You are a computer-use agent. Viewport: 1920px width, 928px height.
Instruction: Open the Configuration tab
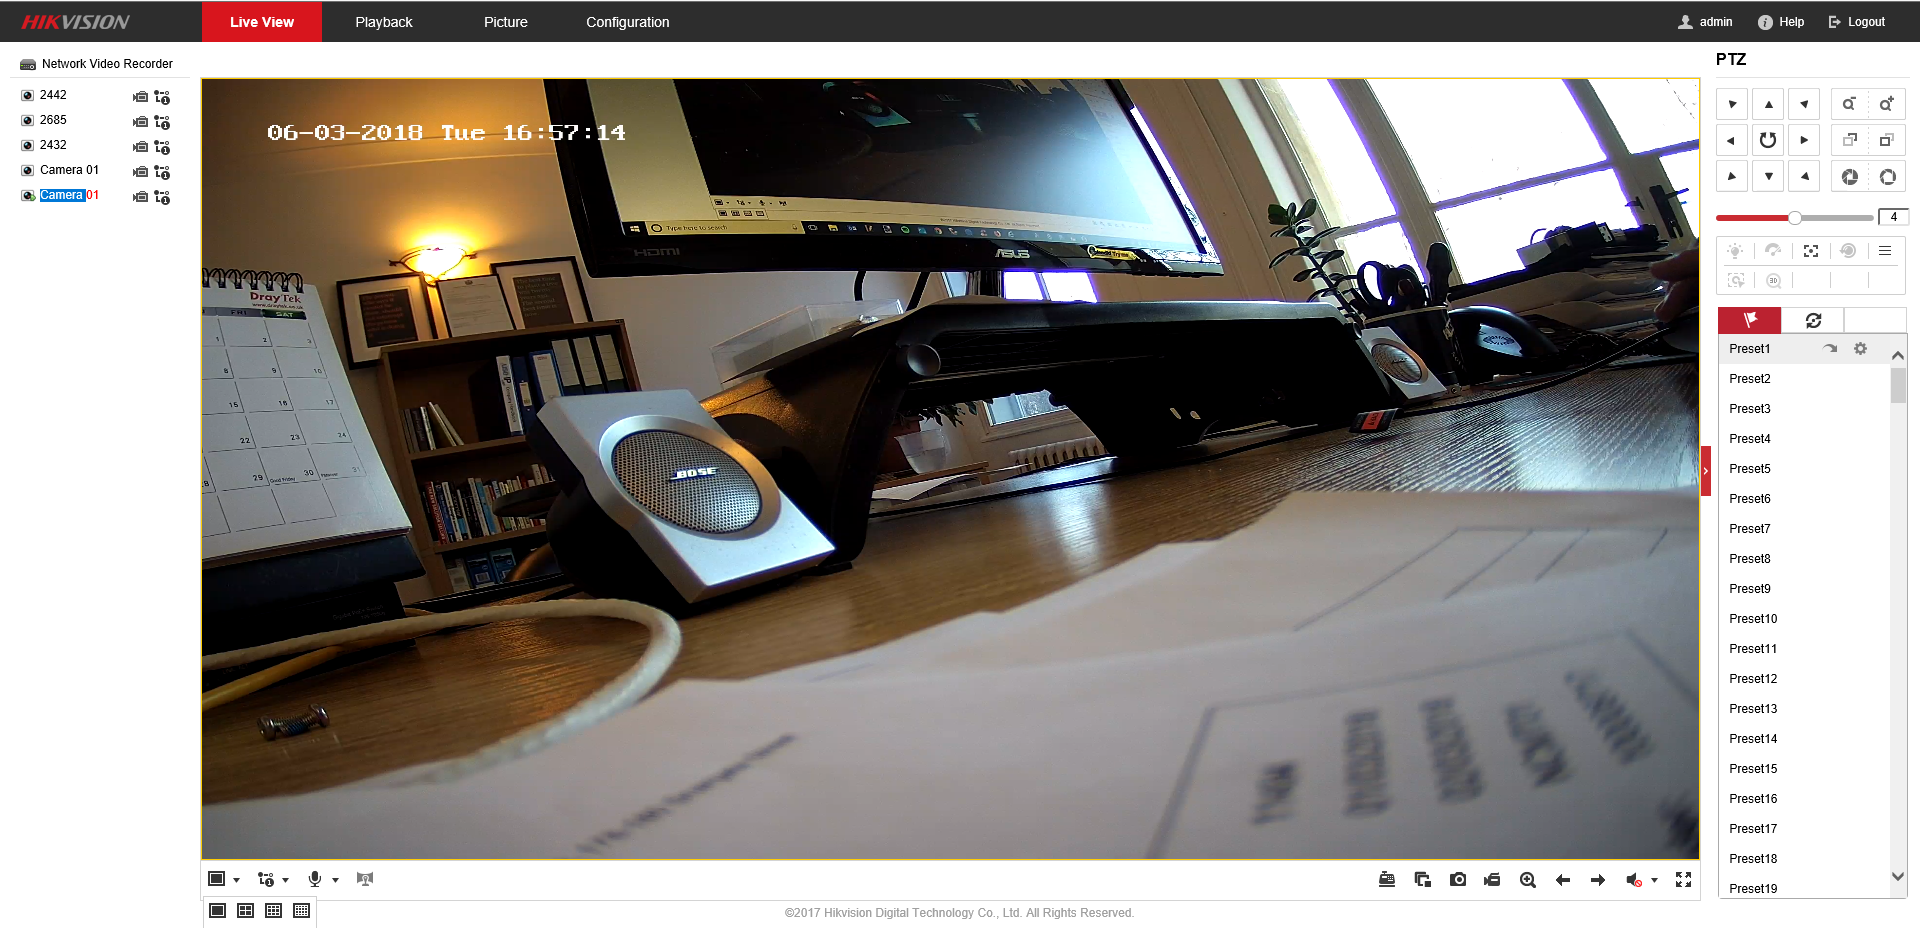tap(627, 22)
